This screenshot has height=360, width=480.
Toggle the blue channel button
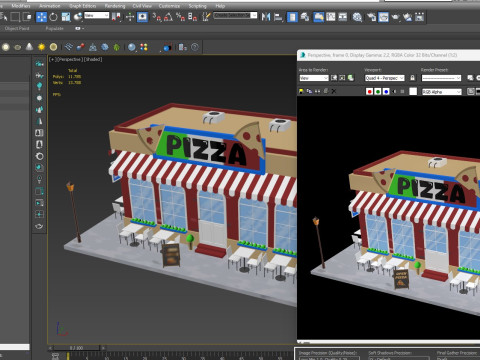tap(386, 91)
